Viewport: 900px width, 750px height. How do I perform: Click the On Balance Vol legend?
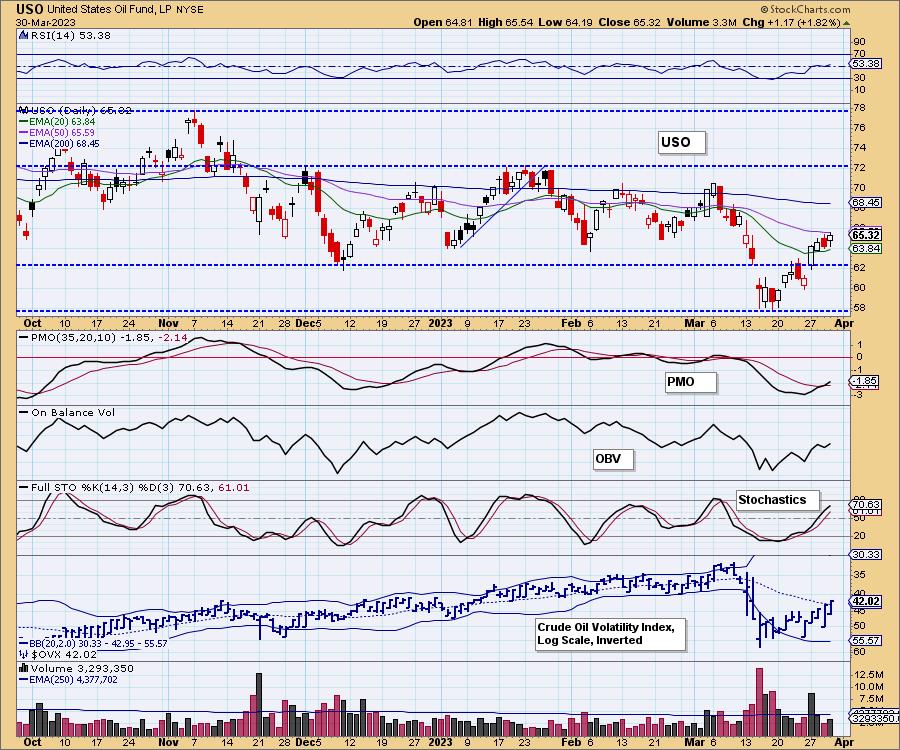point(67,412)
